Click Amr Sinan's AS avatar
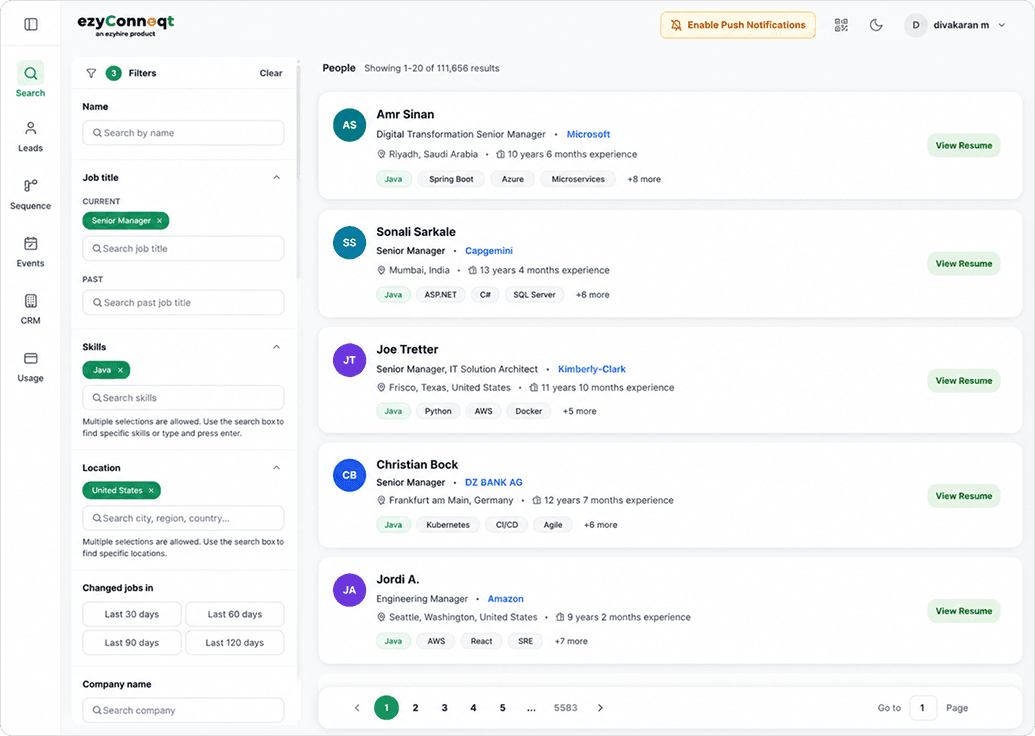 (x=349, y=125)
